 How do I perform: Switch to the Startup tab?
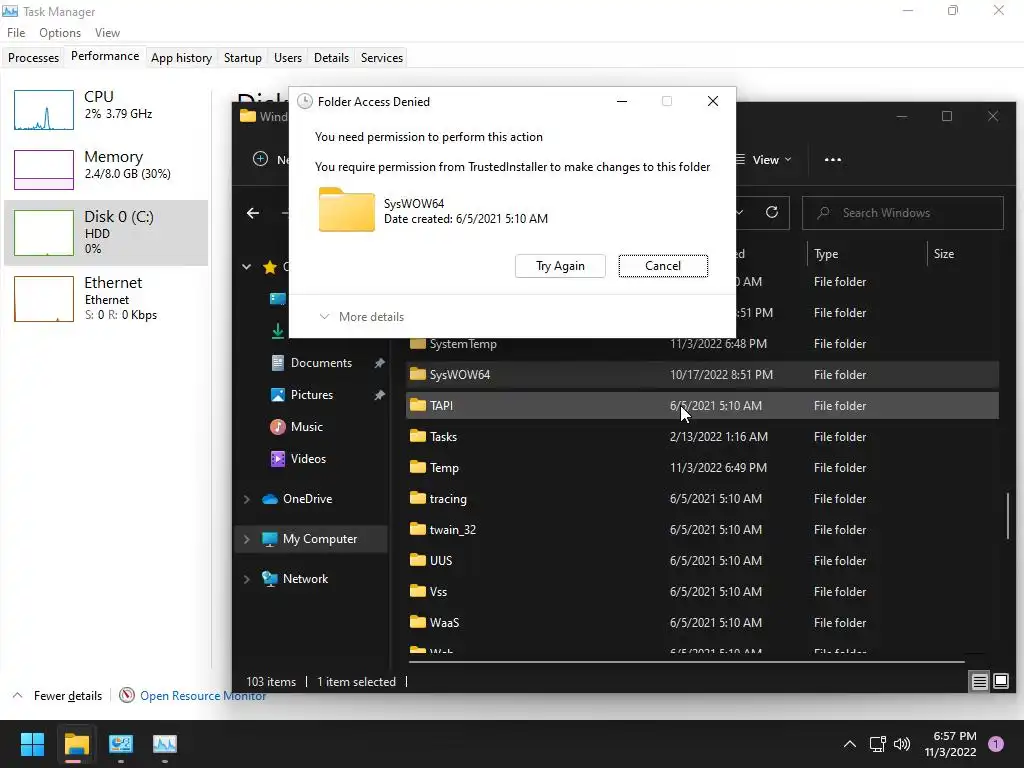242,57
